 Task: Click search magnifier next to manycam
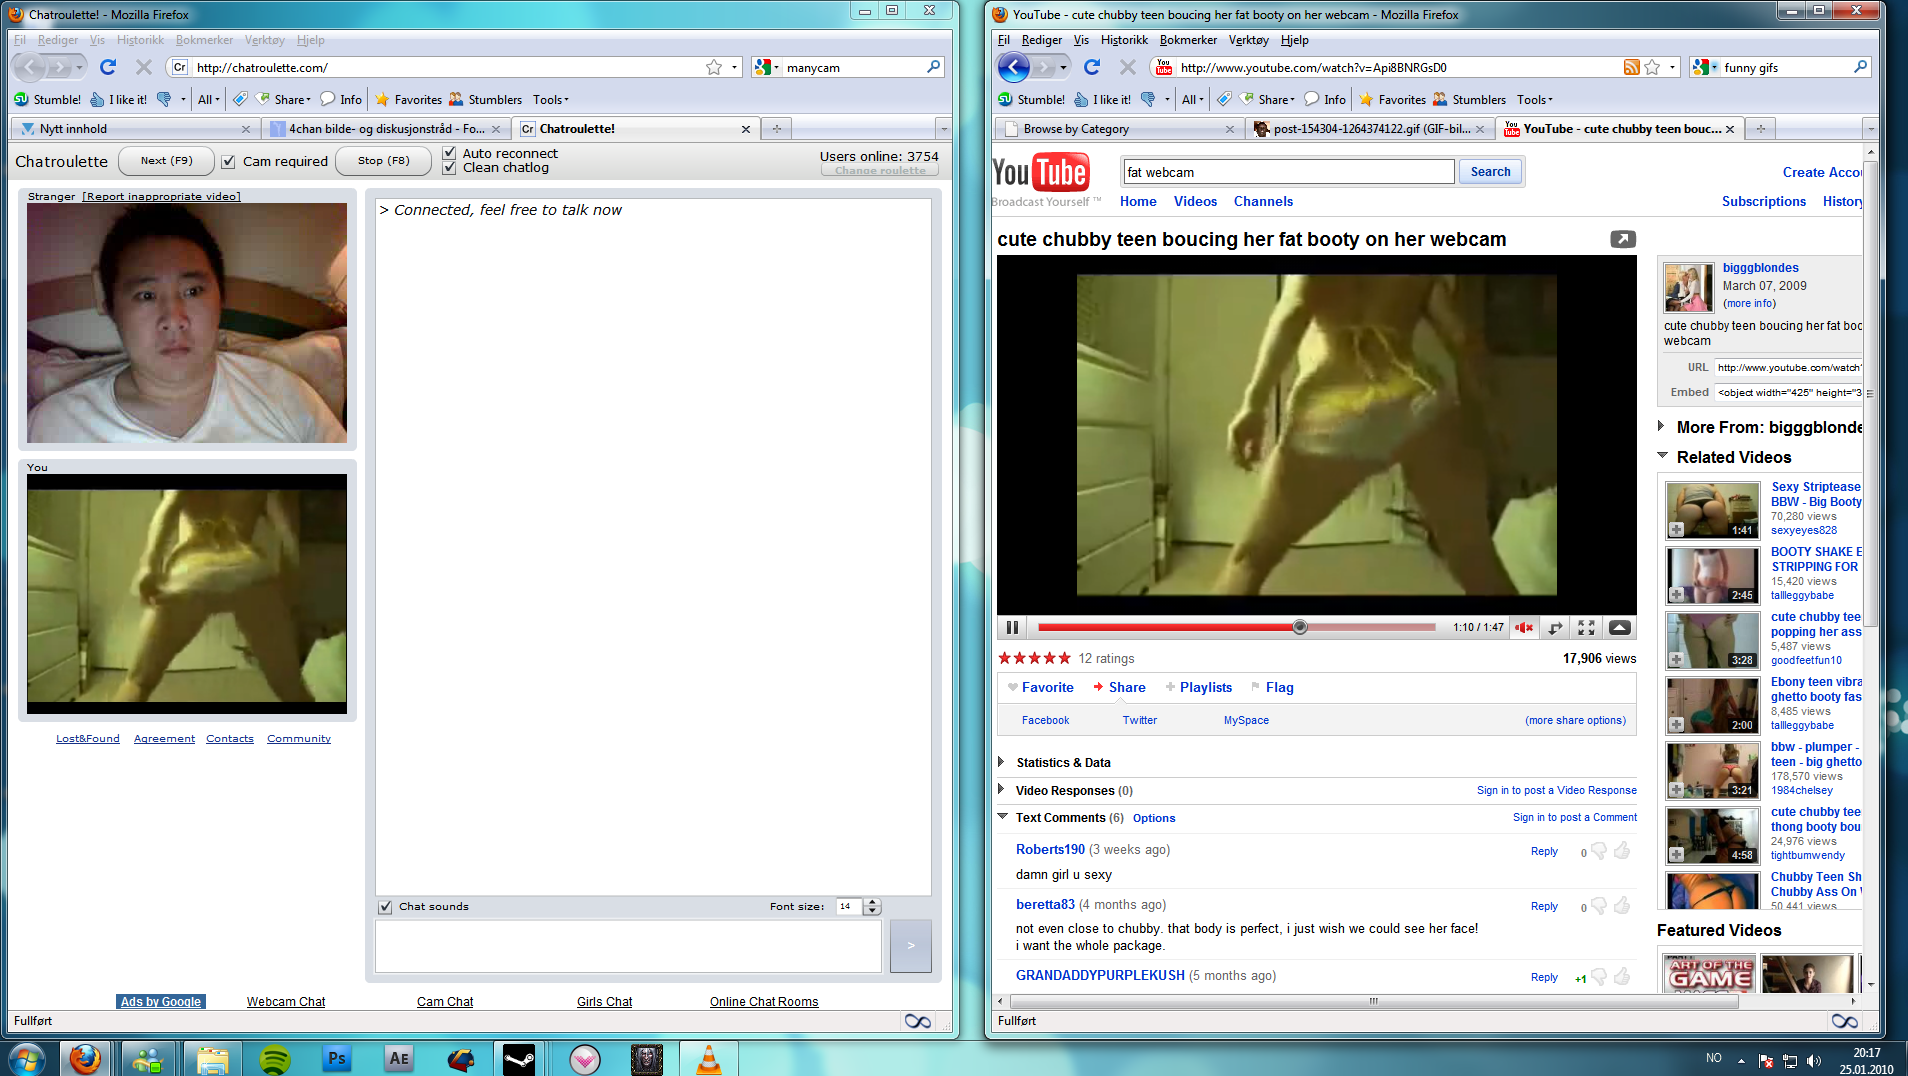(x=934, y=67)
